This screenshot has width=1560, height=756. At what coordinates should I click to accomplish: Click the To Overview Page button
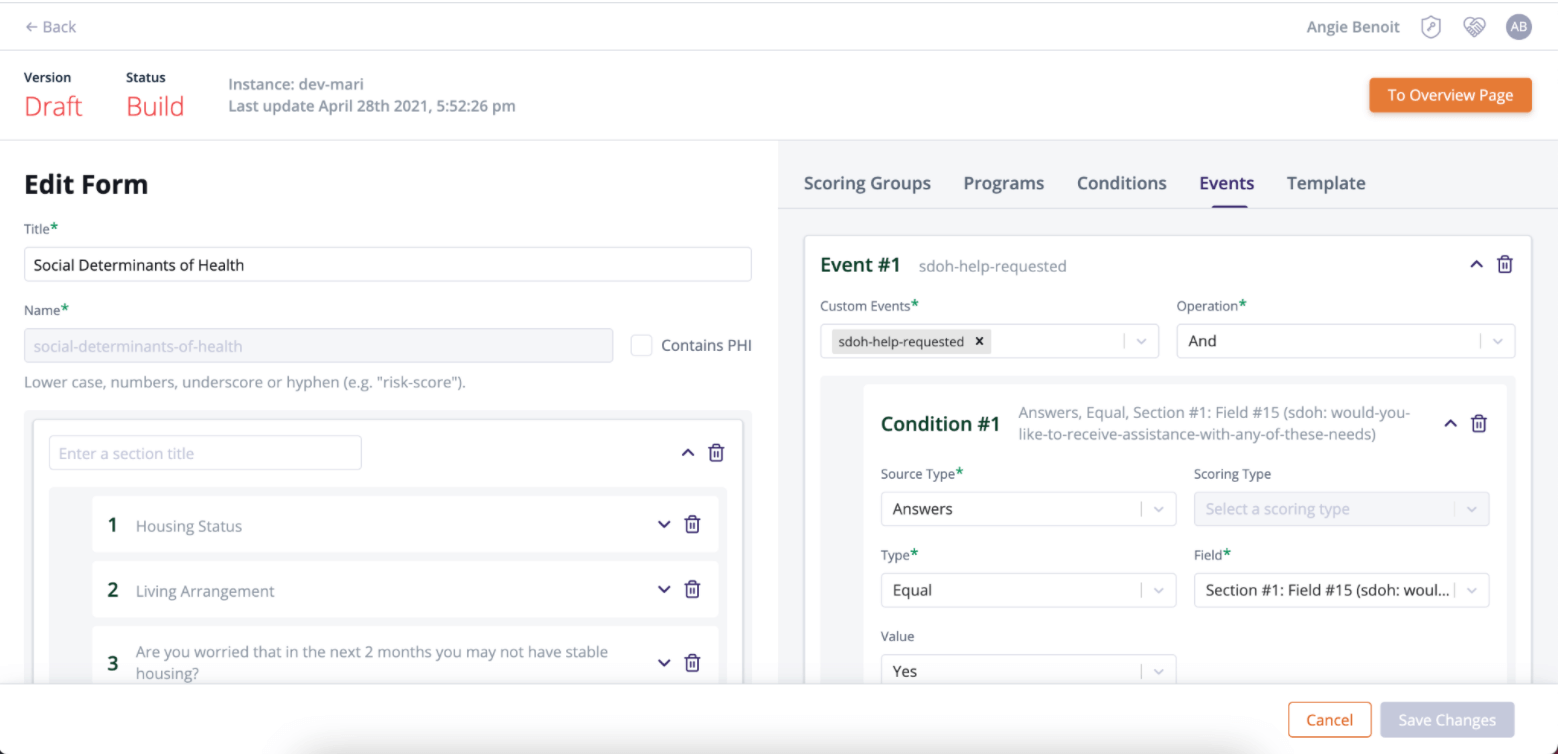[1450, 95]
